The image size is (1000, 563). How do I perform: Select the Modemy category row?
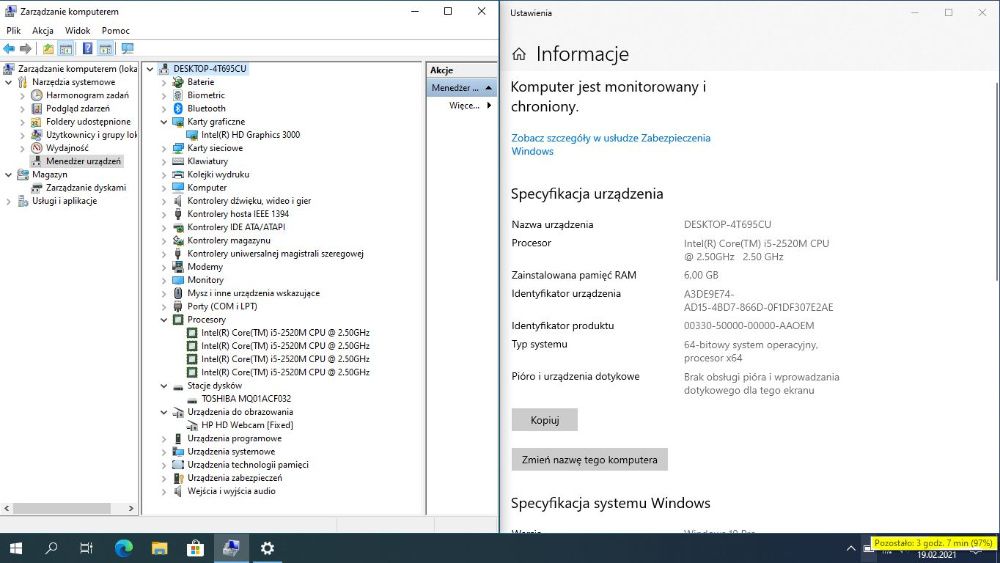coord(205,267)
